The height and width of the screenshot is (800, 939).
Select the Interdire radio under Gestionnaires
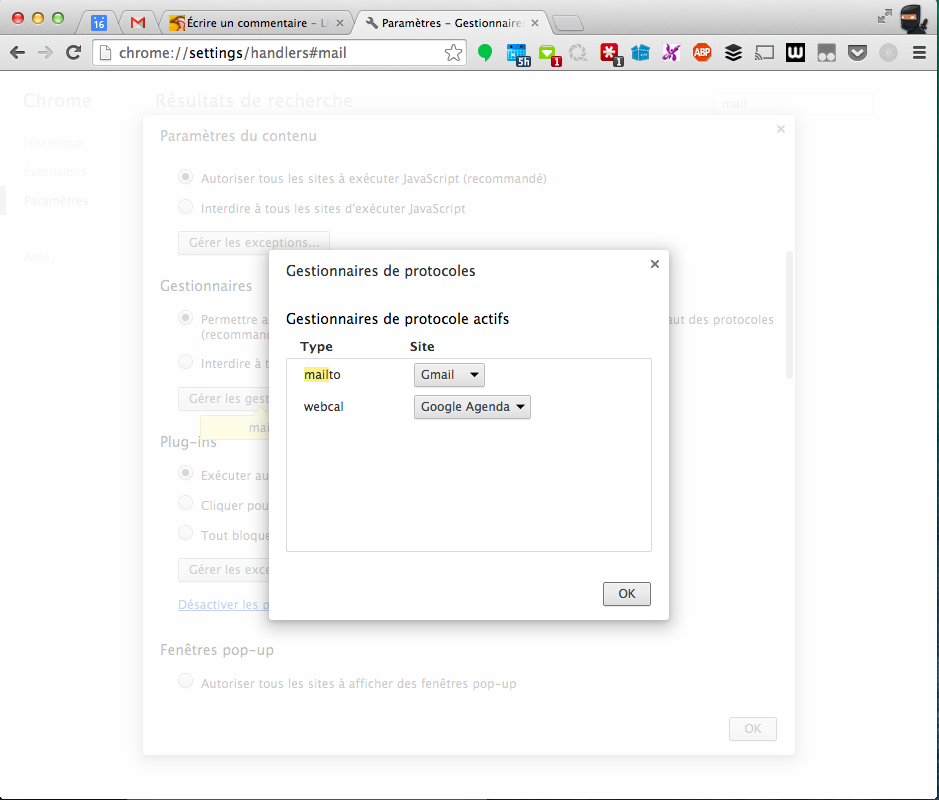[186, 362]
